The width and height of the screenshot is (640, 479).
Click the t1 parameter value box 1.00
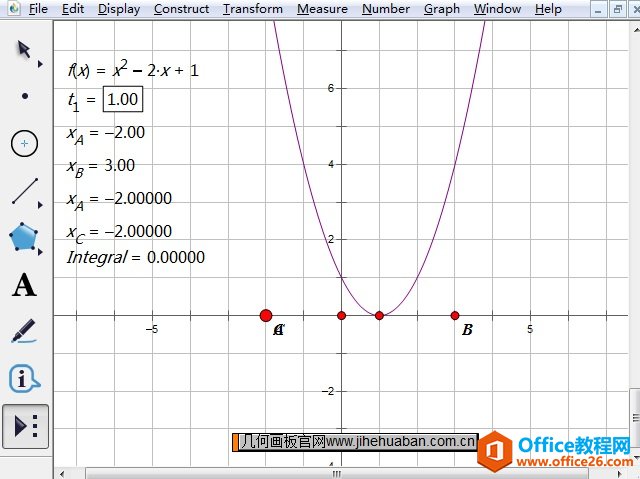(x=122, y=99)
